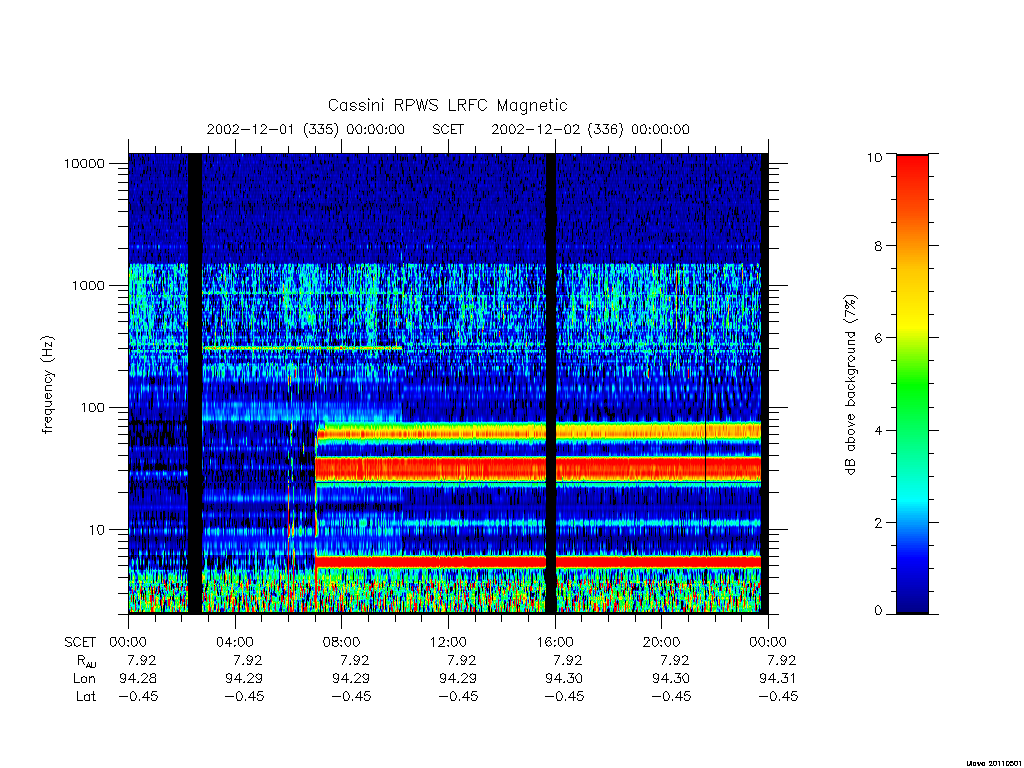Select the start date "2002-12-01 (335) 00:00:00"
Image resolution: width=1024 pixels, height=768 pixels.
click(306, 129)
